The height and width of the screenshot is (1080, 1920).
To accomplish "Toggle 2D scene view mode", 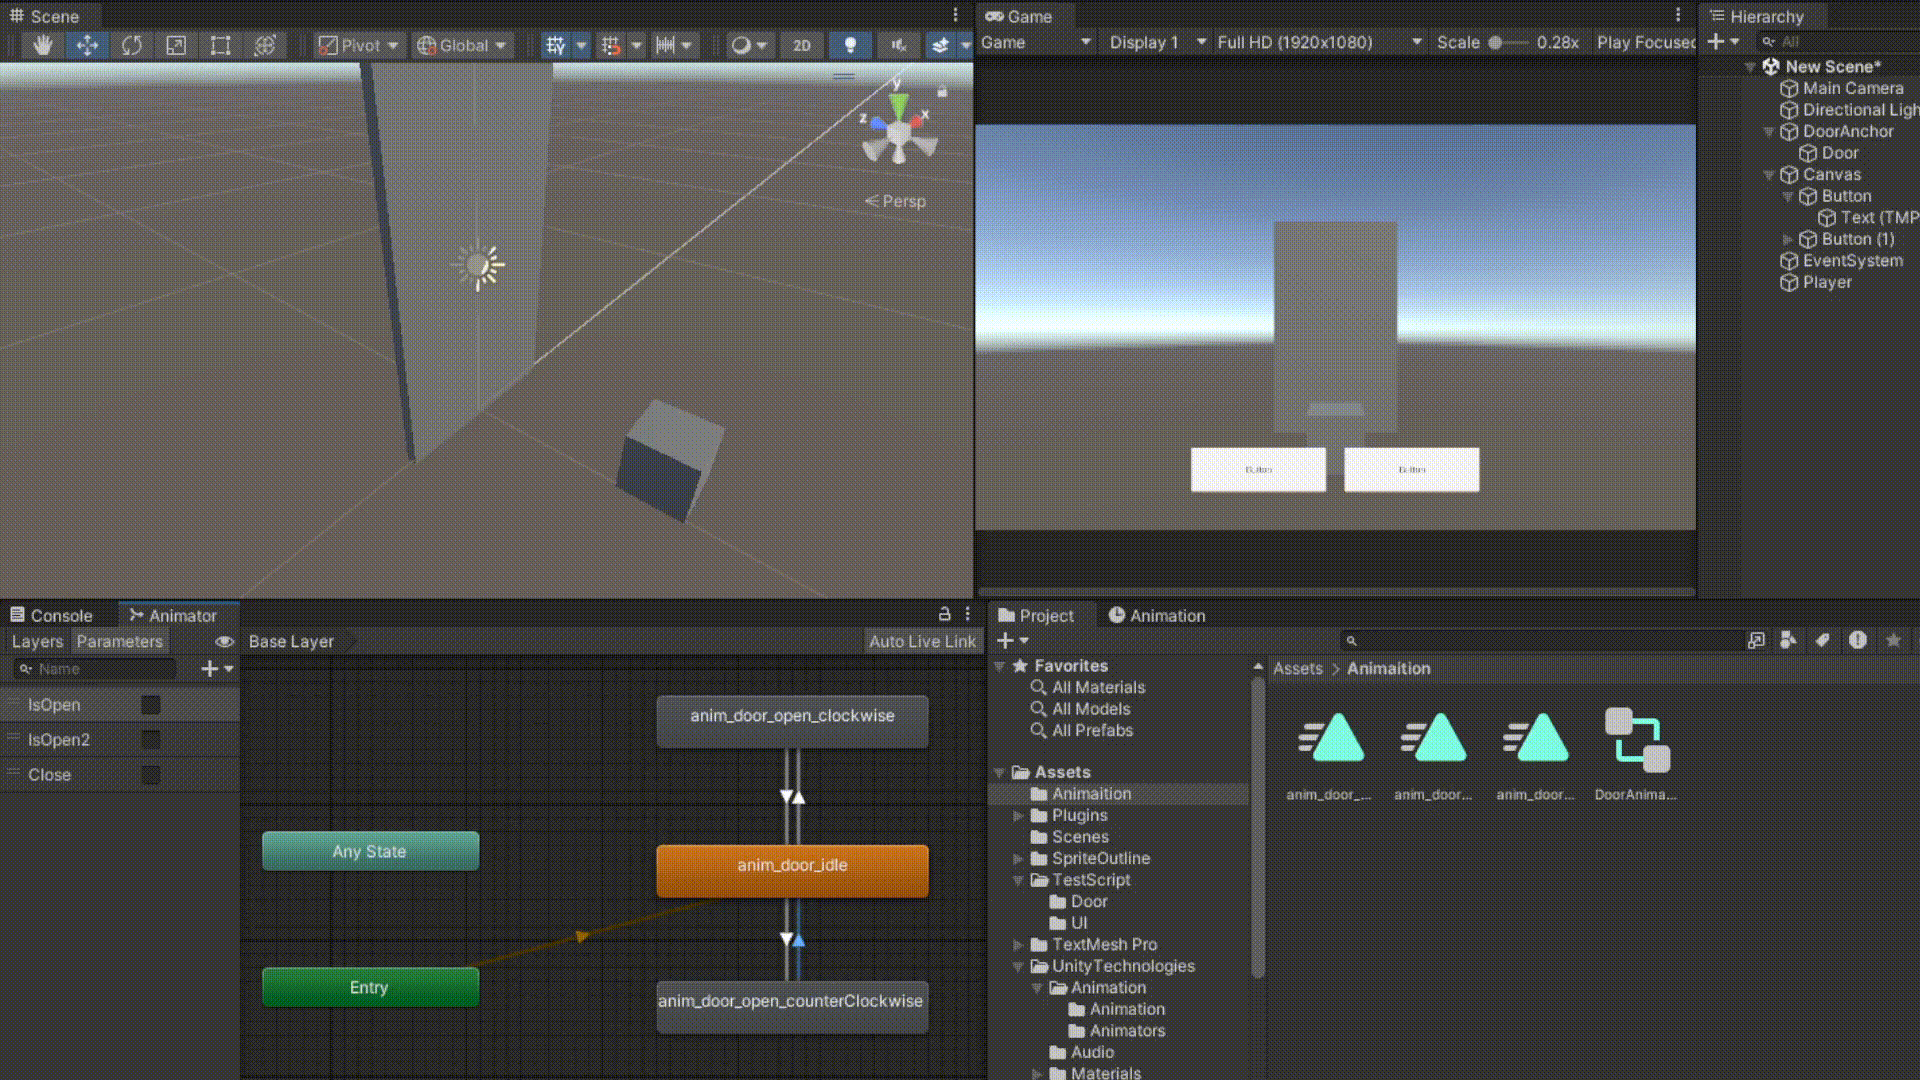I will [x=801, y=45].
